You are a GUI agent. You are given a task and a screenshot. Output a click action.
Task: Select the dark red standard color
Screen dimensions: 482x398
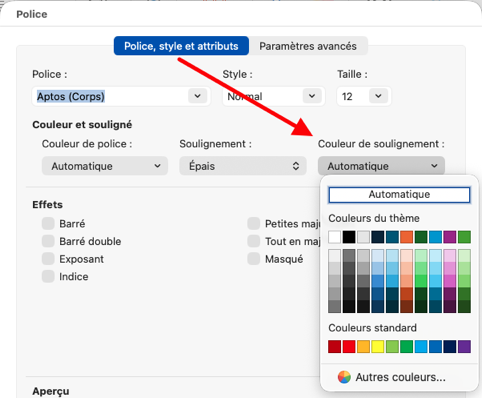pos(334,347)
